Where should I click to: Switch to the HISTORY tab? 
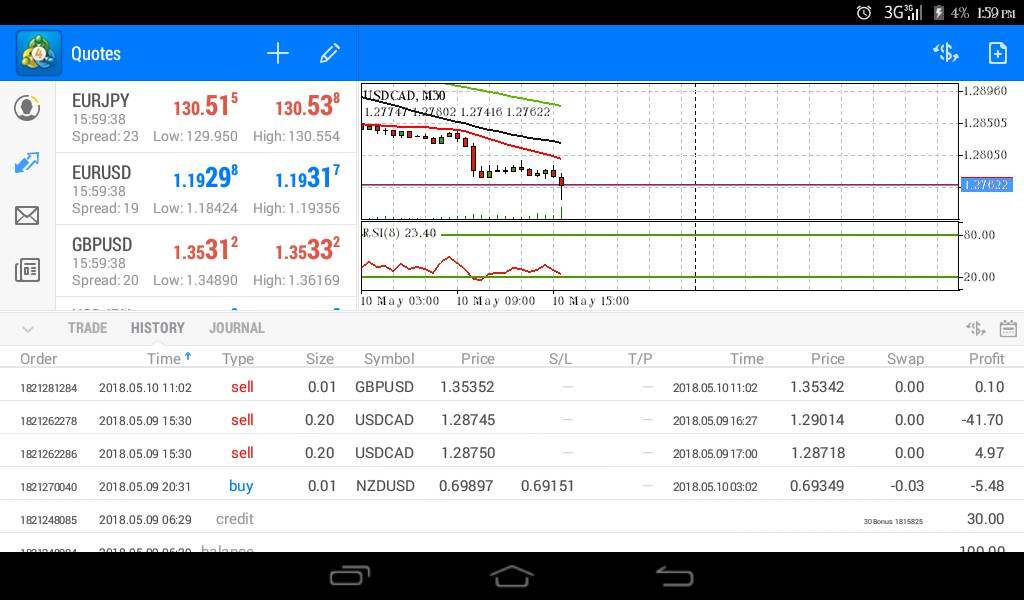tap(157, 328)
